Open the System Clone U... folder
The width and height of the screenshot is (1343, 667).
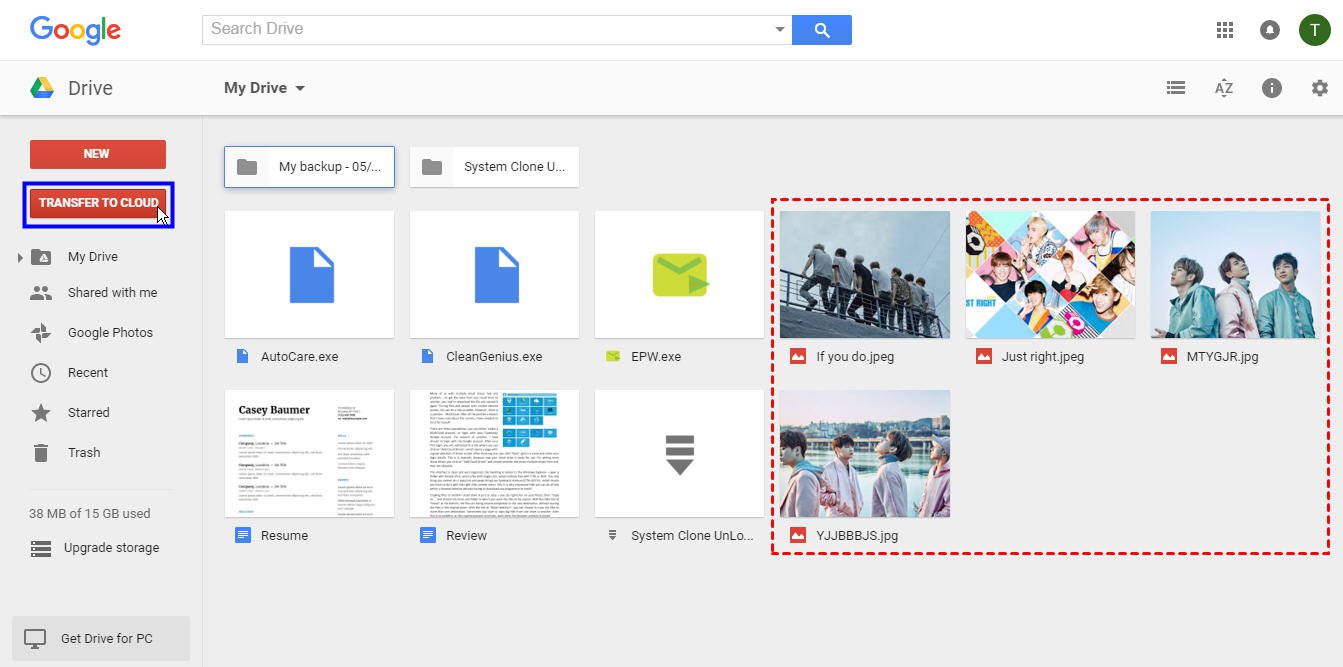click(494, 167)
